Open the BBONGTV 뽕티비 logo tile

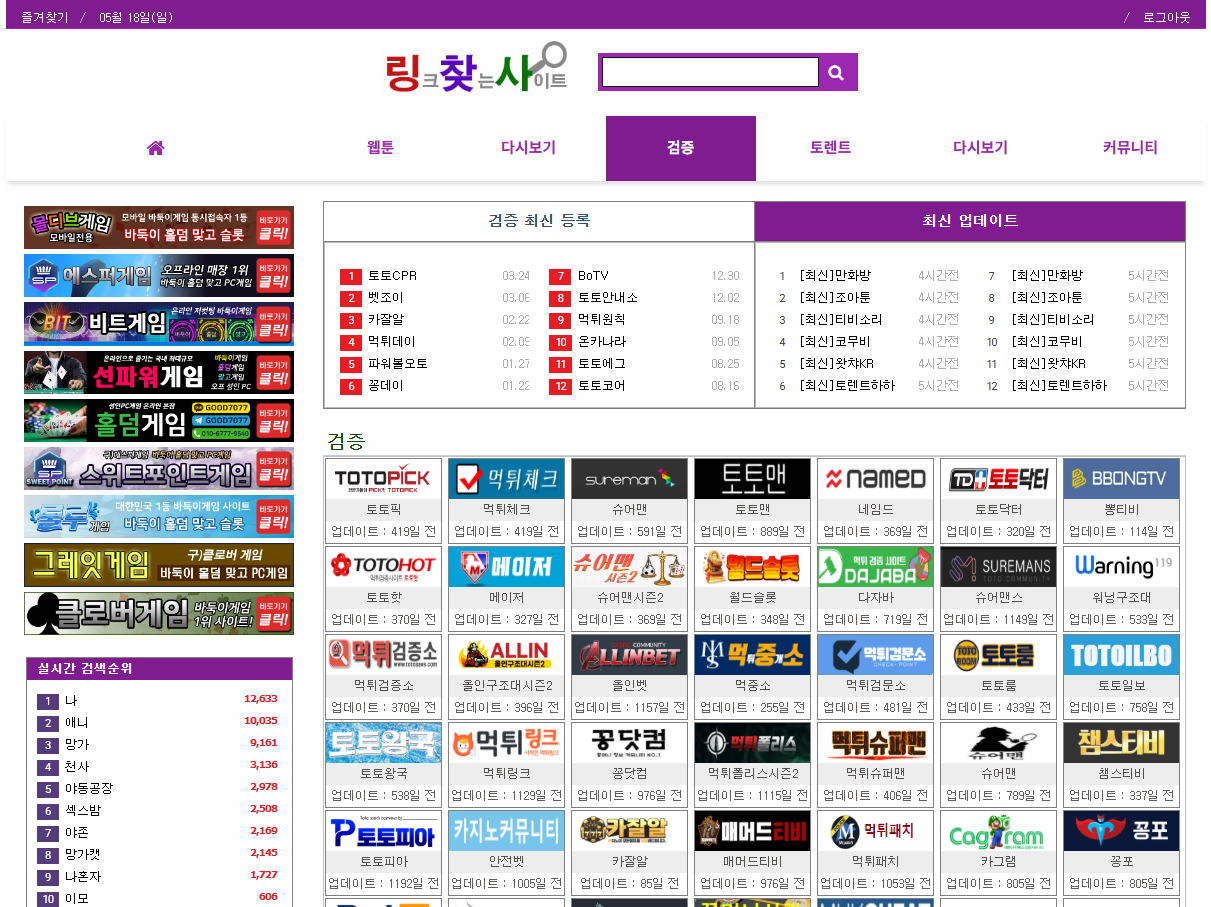click(1121, 479)
